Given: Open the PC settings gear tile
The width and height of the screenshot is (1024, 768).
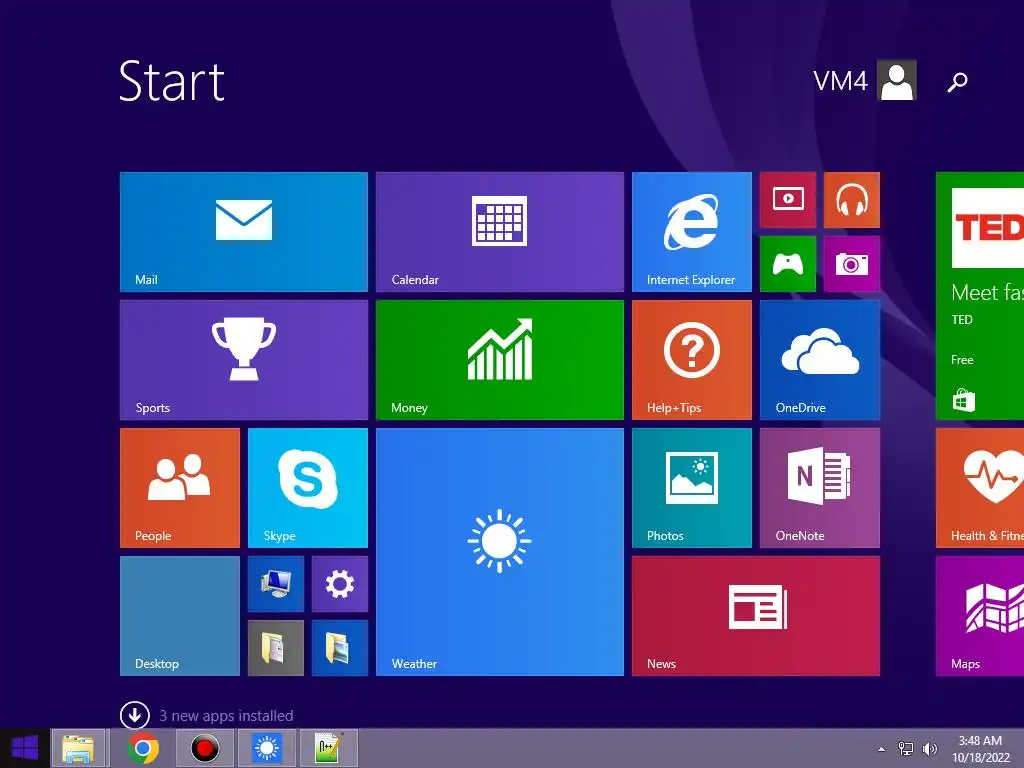Looking at the screenshot, I should tap(340, 584).
